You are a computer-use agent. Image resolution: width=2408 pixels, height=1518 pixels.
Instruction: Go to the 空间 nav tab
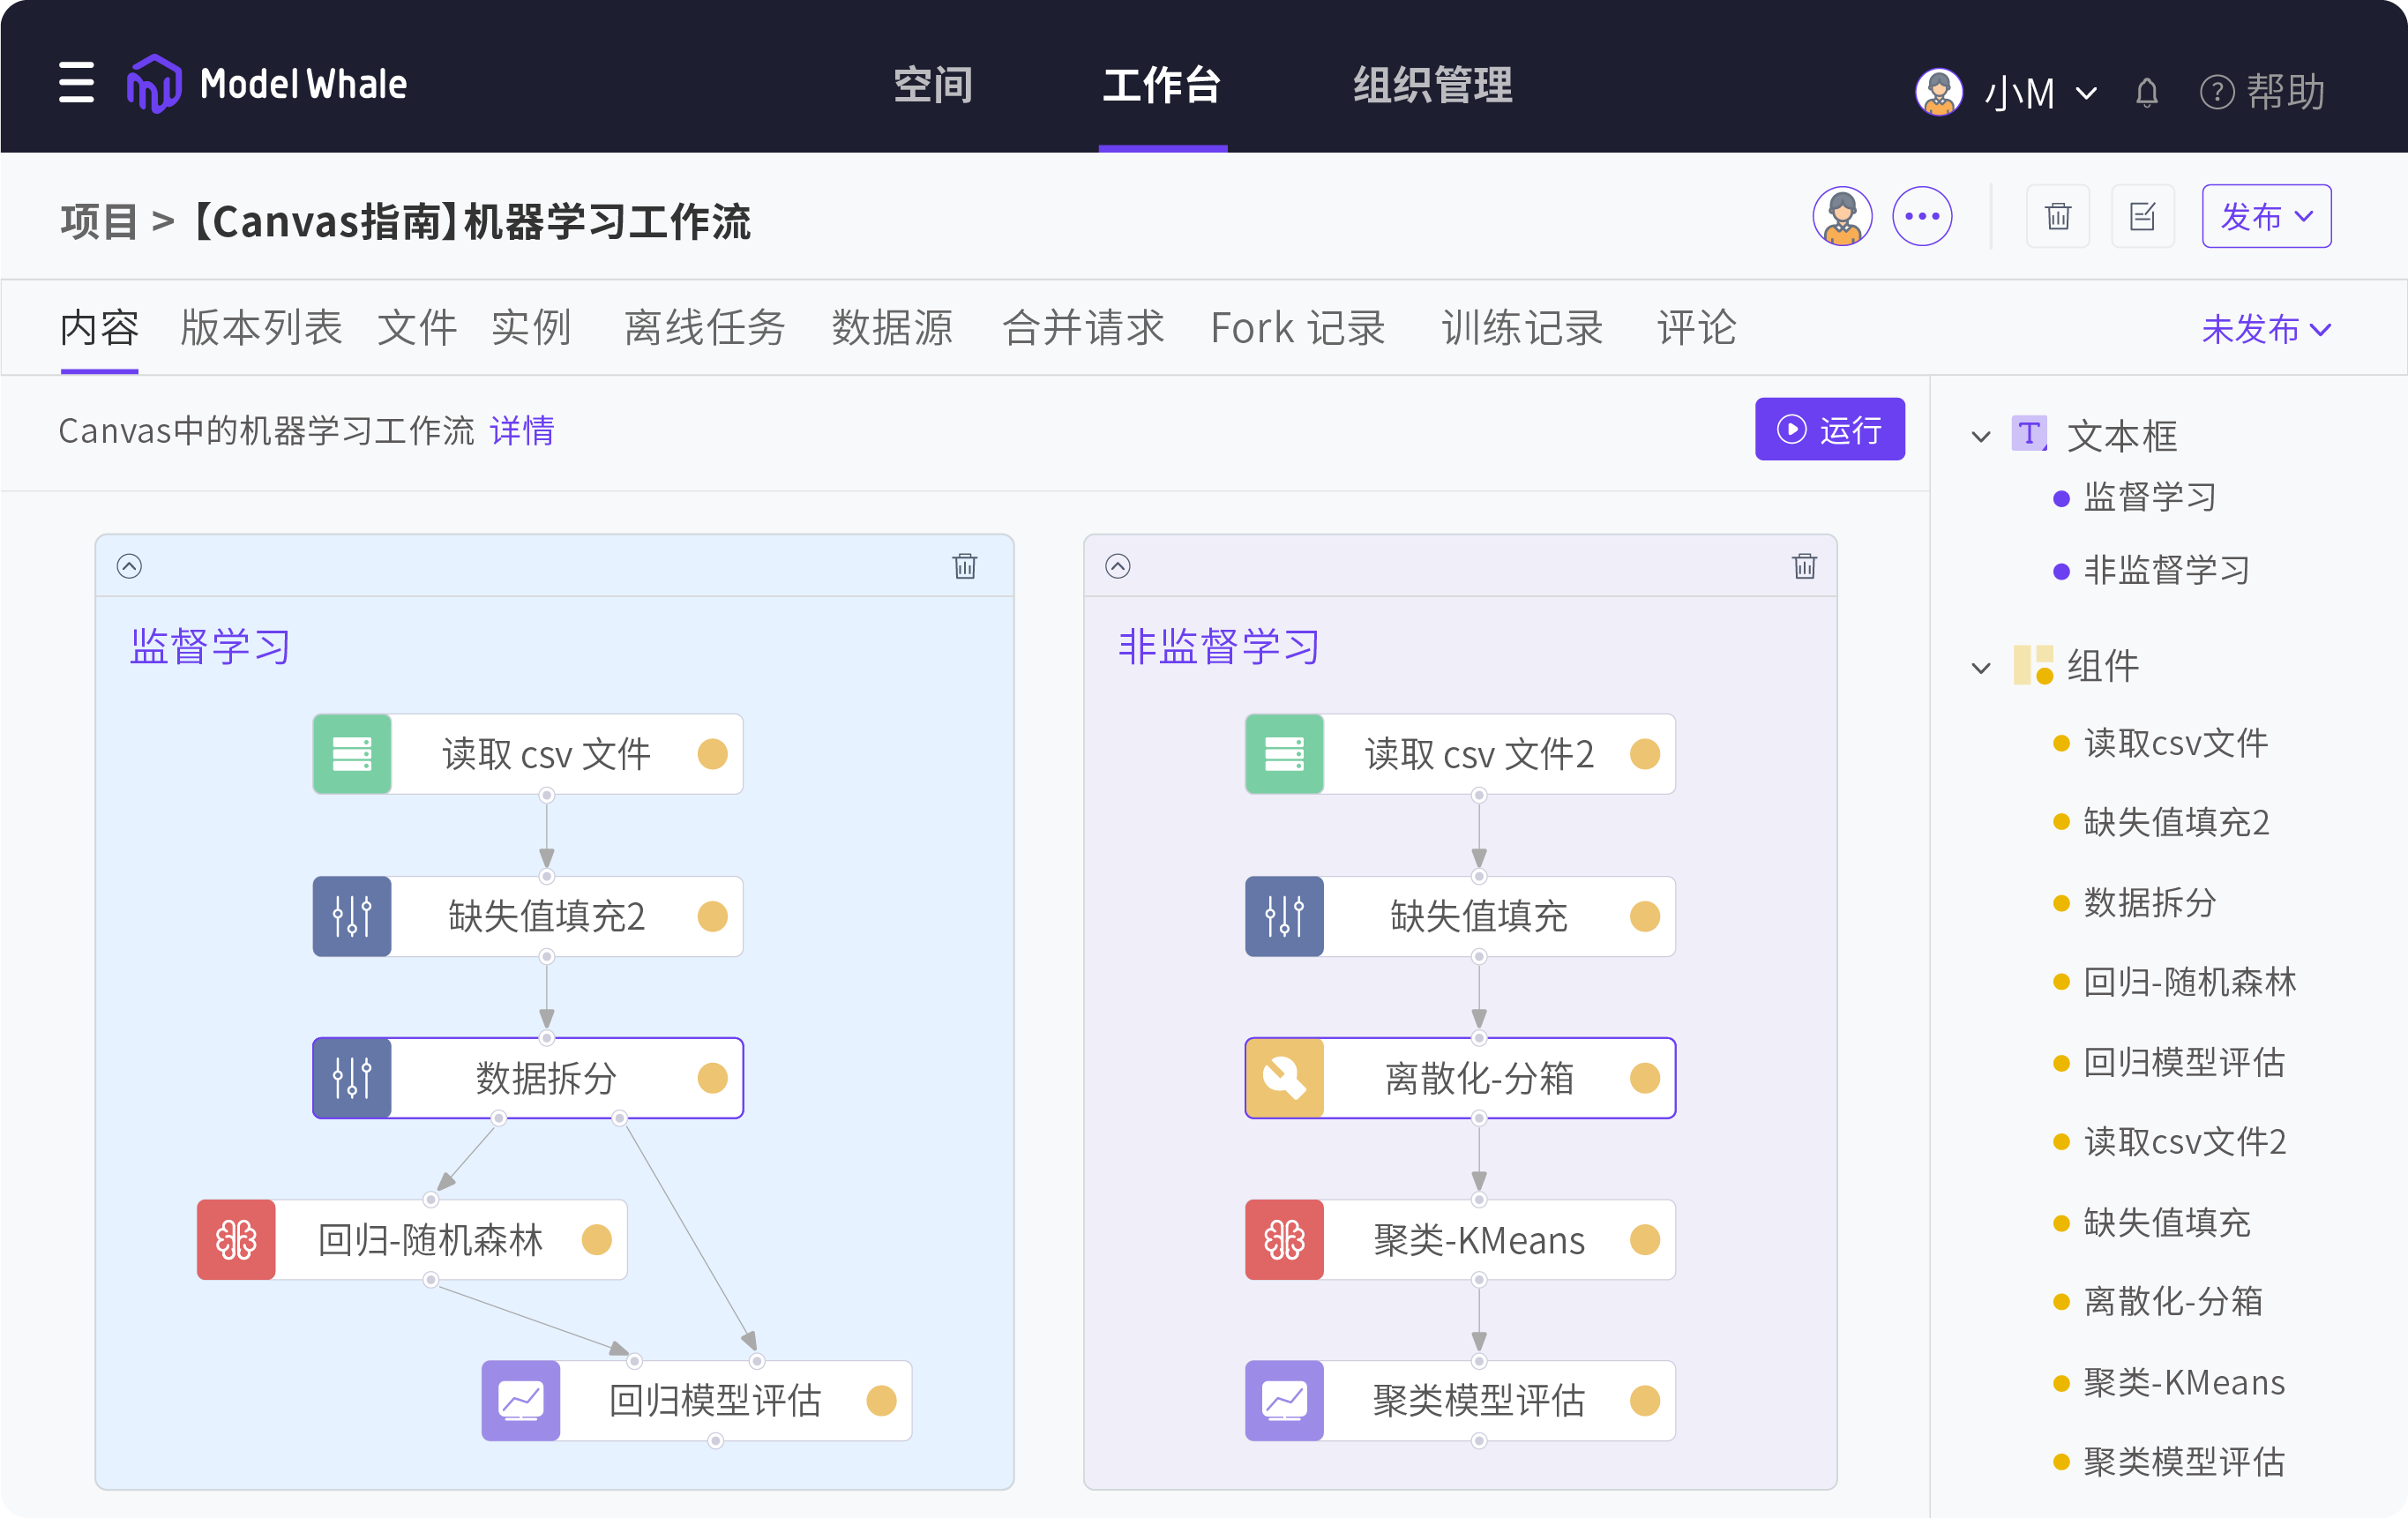pos(932,85)
